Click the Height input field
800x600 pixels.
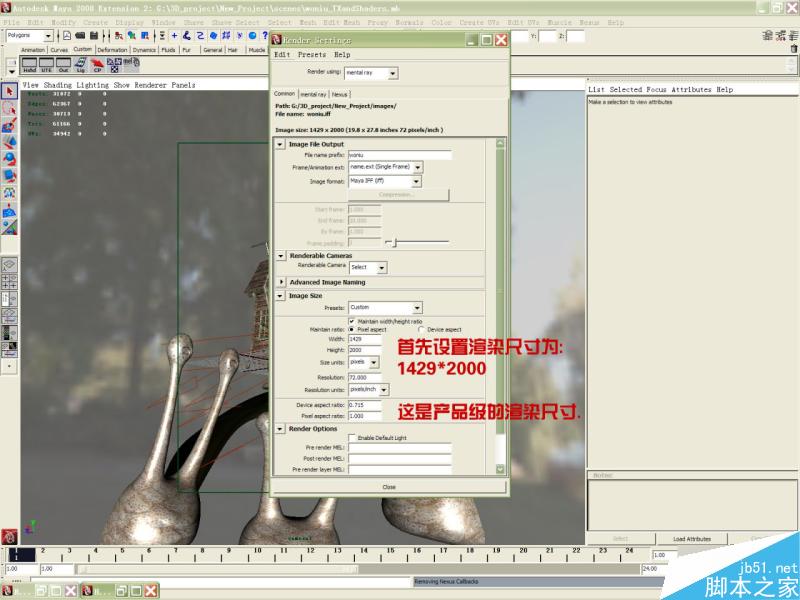tap(365, 350)
